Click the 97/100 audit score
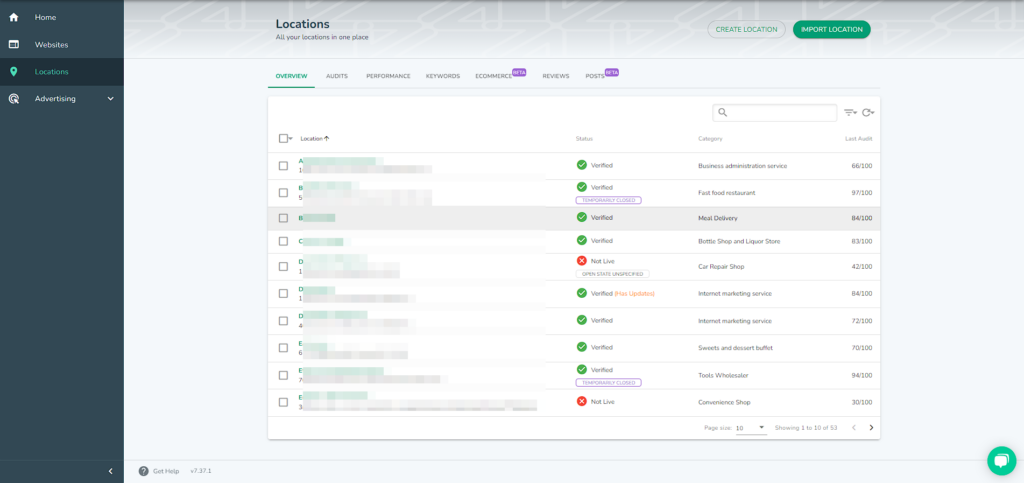Viewport: 1024px width, 483px height. click(861, 193)
